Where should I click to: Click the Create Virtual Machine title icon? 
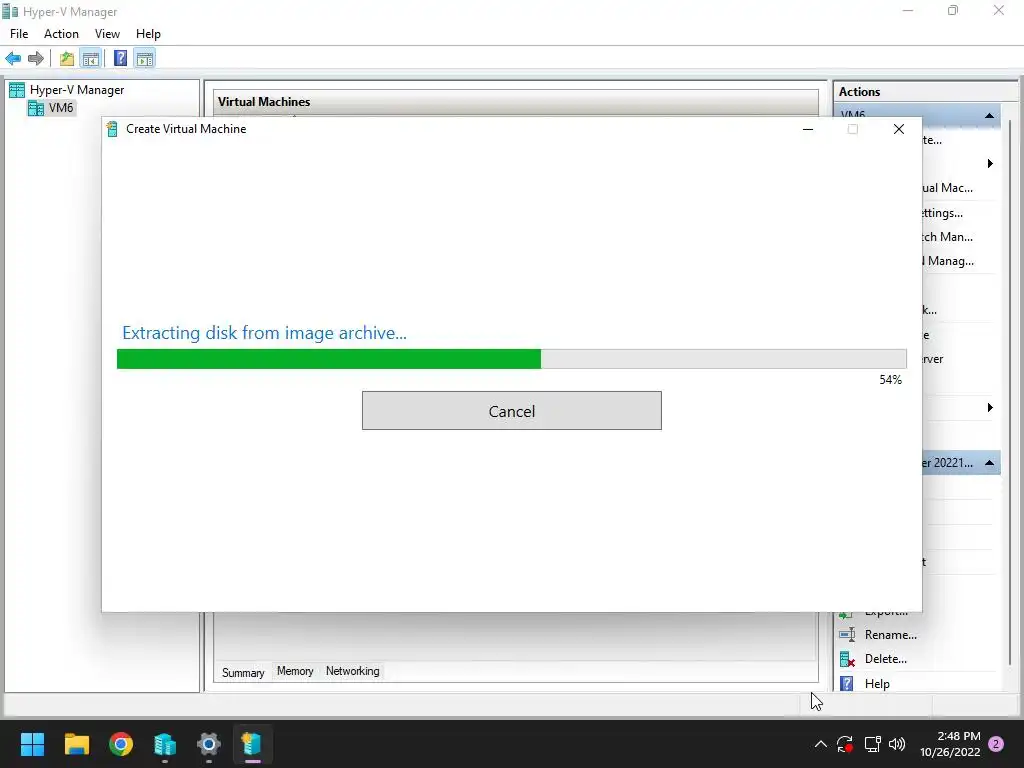click(112, 129)
